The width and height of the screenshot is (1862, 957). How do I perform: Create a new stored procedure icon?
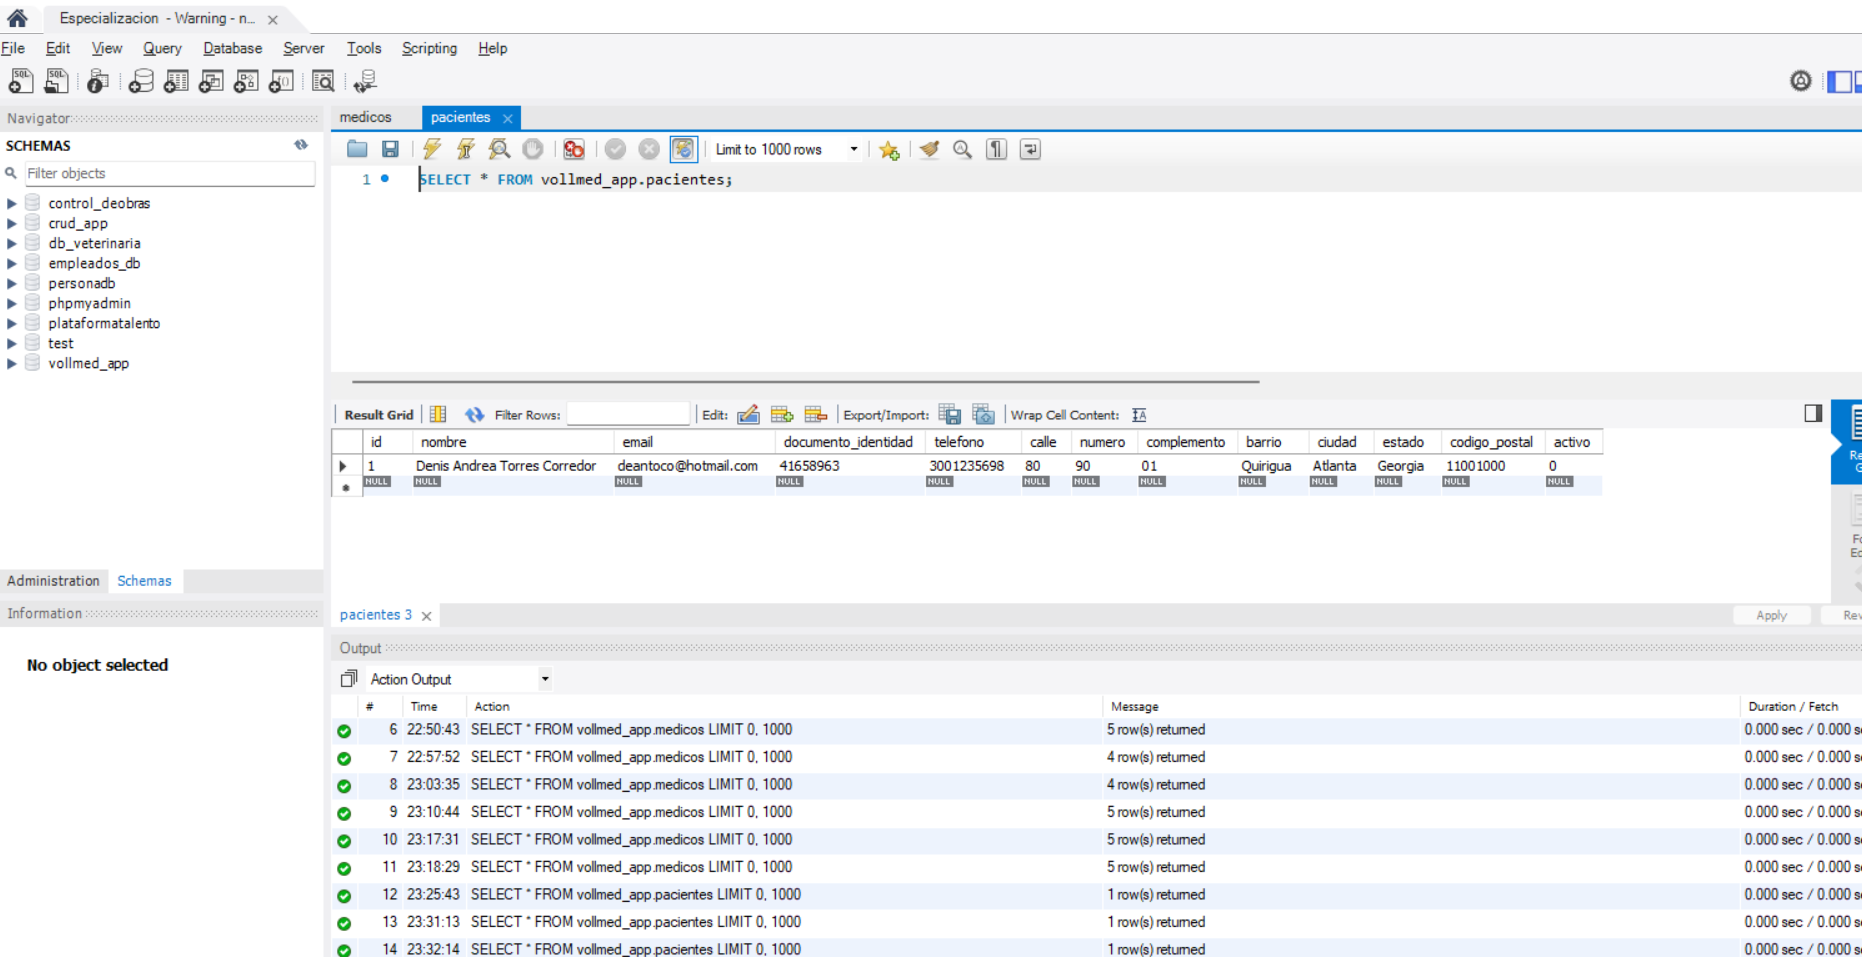click(246, 81)
